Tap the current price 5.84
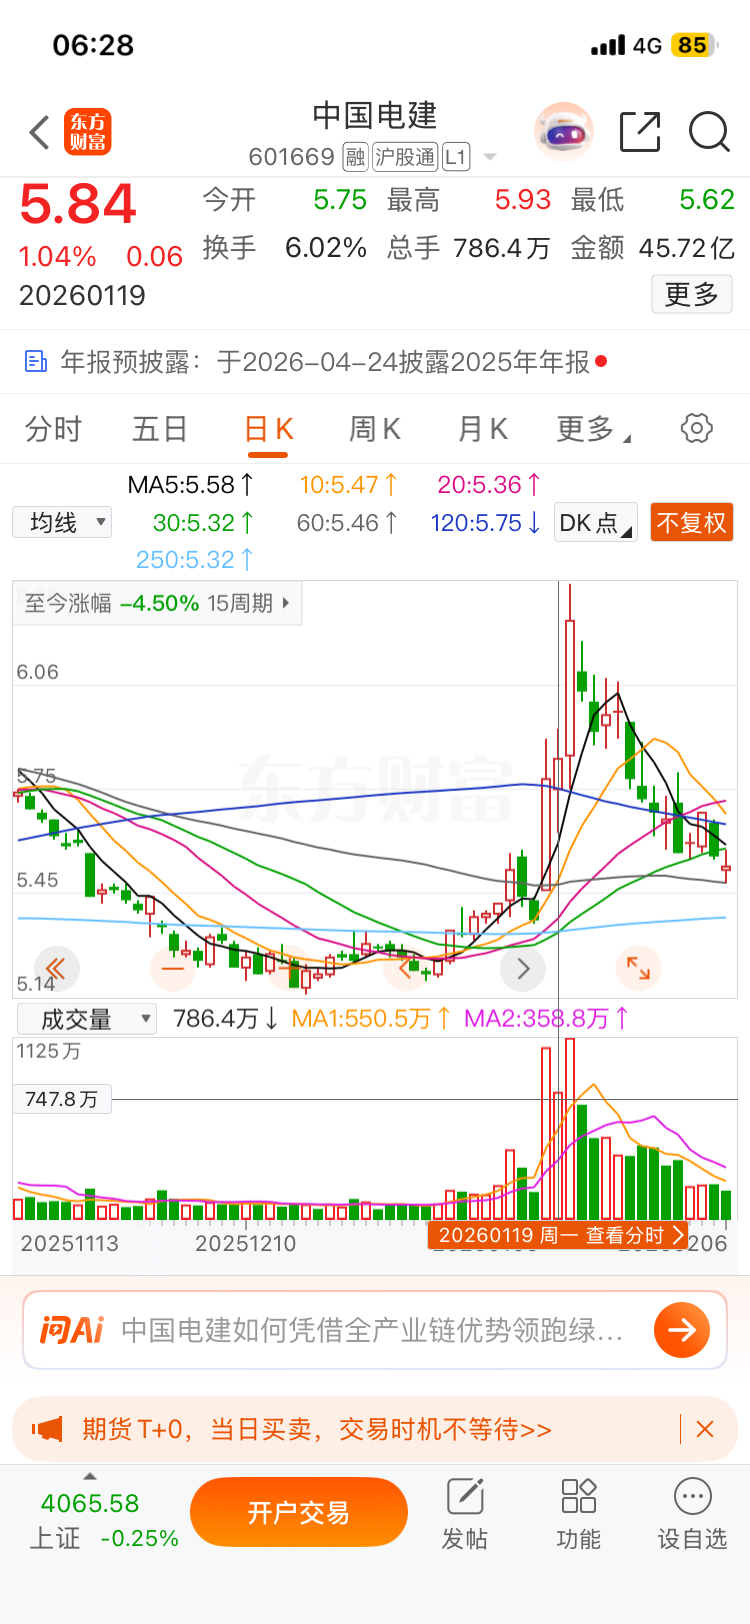750x1624 pixels. click(78, 205)
